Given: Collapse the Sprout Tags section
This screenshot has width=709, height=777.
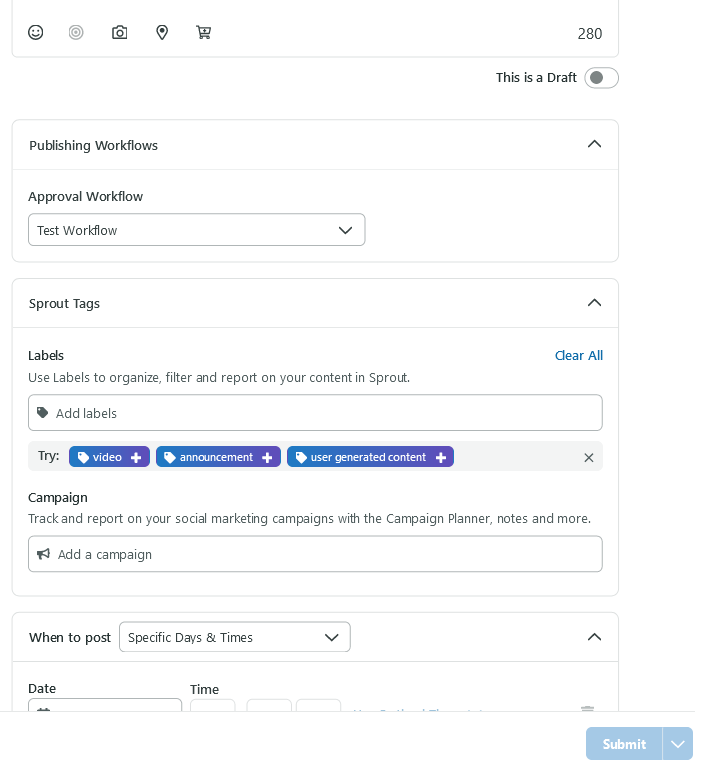Looking at the screenshot, I should [x=594, y=303].
